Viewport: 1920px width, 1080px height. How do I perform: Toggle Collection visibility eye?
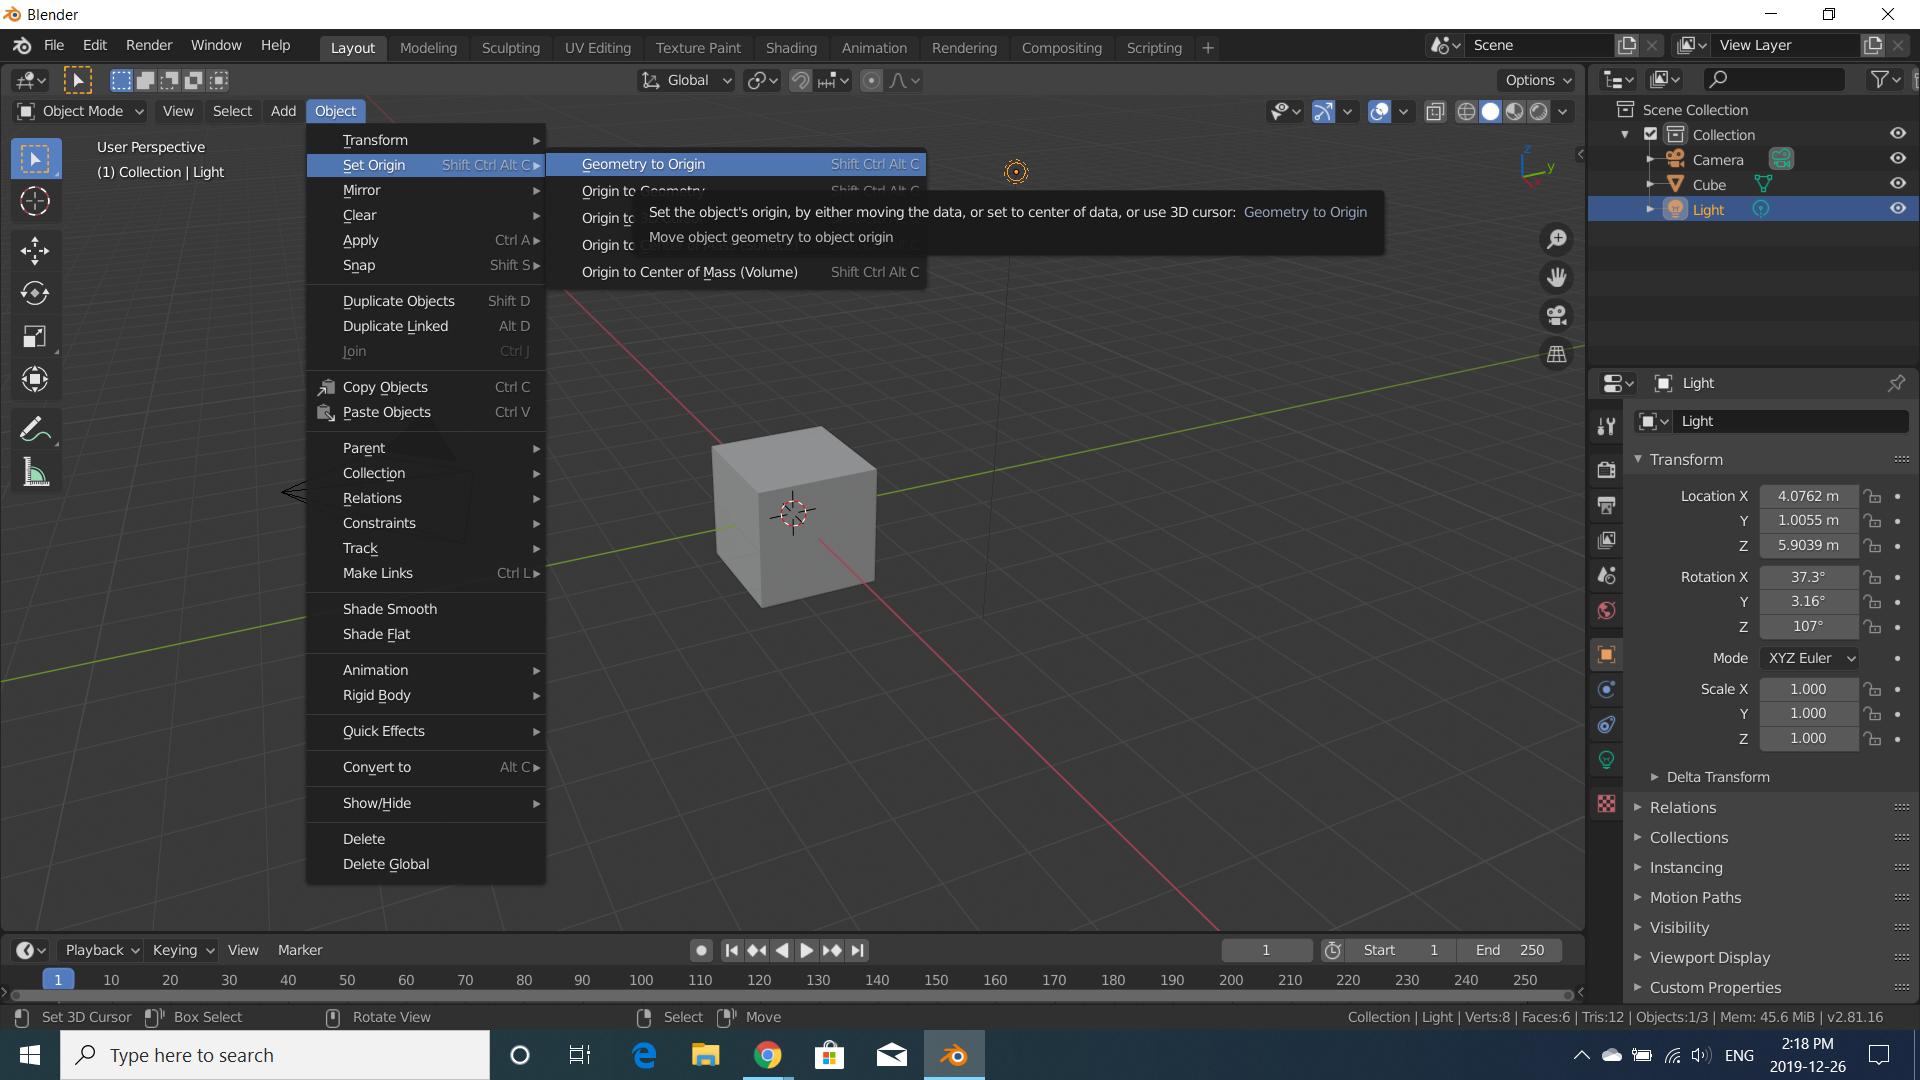(x=1897, y=134)
